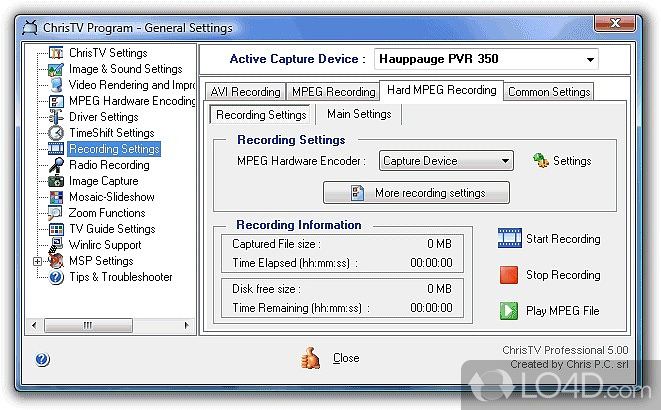
Task: Click the green Play MPEG File icon
Action: tap(510, 311)
